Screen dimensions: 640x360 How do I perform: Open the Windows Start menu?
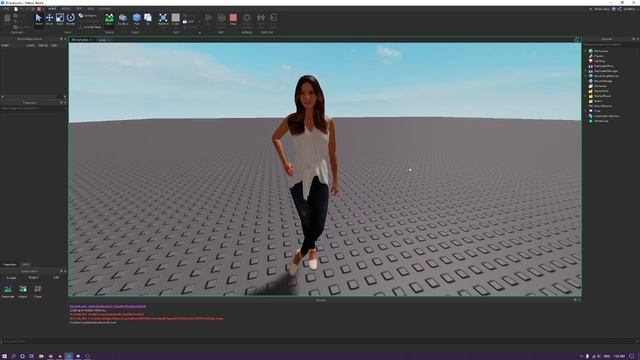click(4, 356)
